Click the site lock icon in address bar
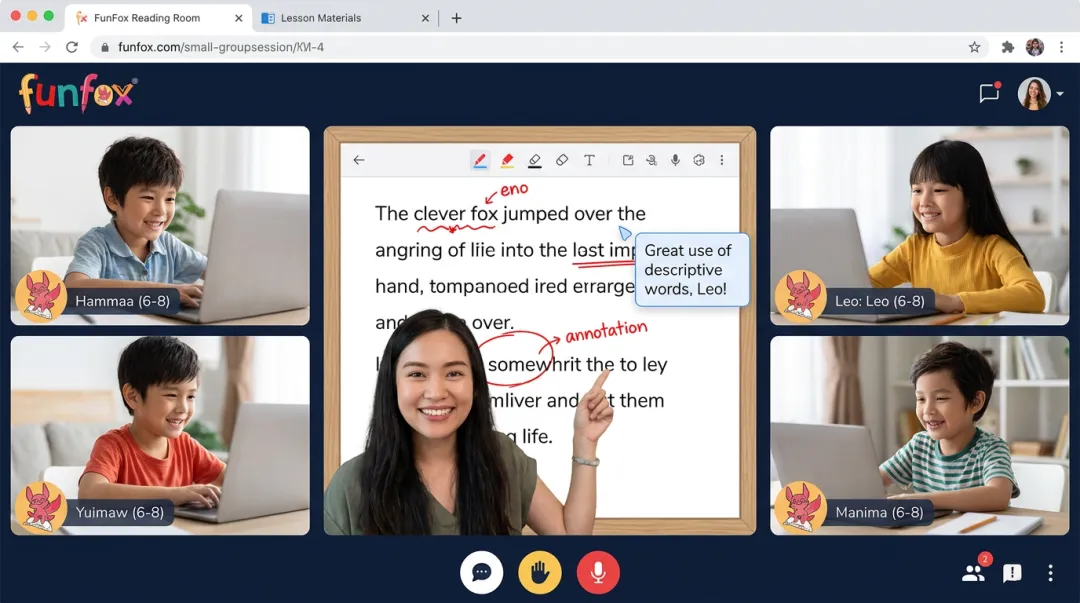The width and height of the screenshot is (1080, 603). click(x=105, y=47)
